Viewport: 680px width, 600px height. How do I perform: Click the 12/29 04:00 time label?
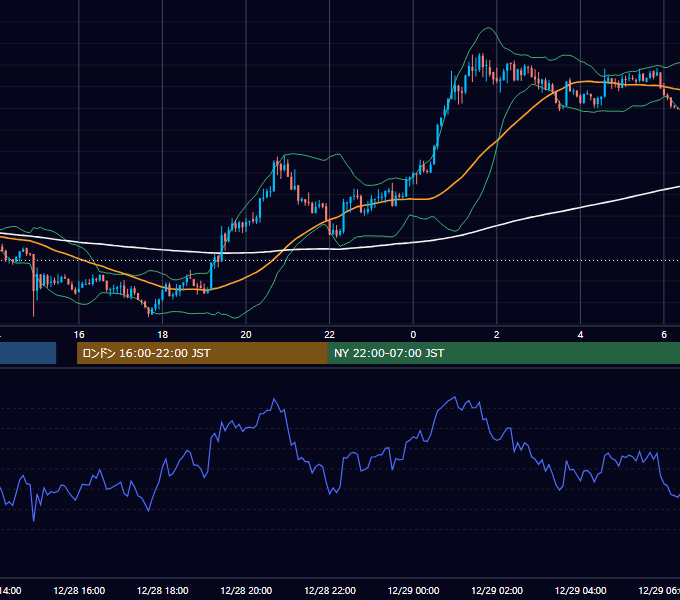click(581, 590)
